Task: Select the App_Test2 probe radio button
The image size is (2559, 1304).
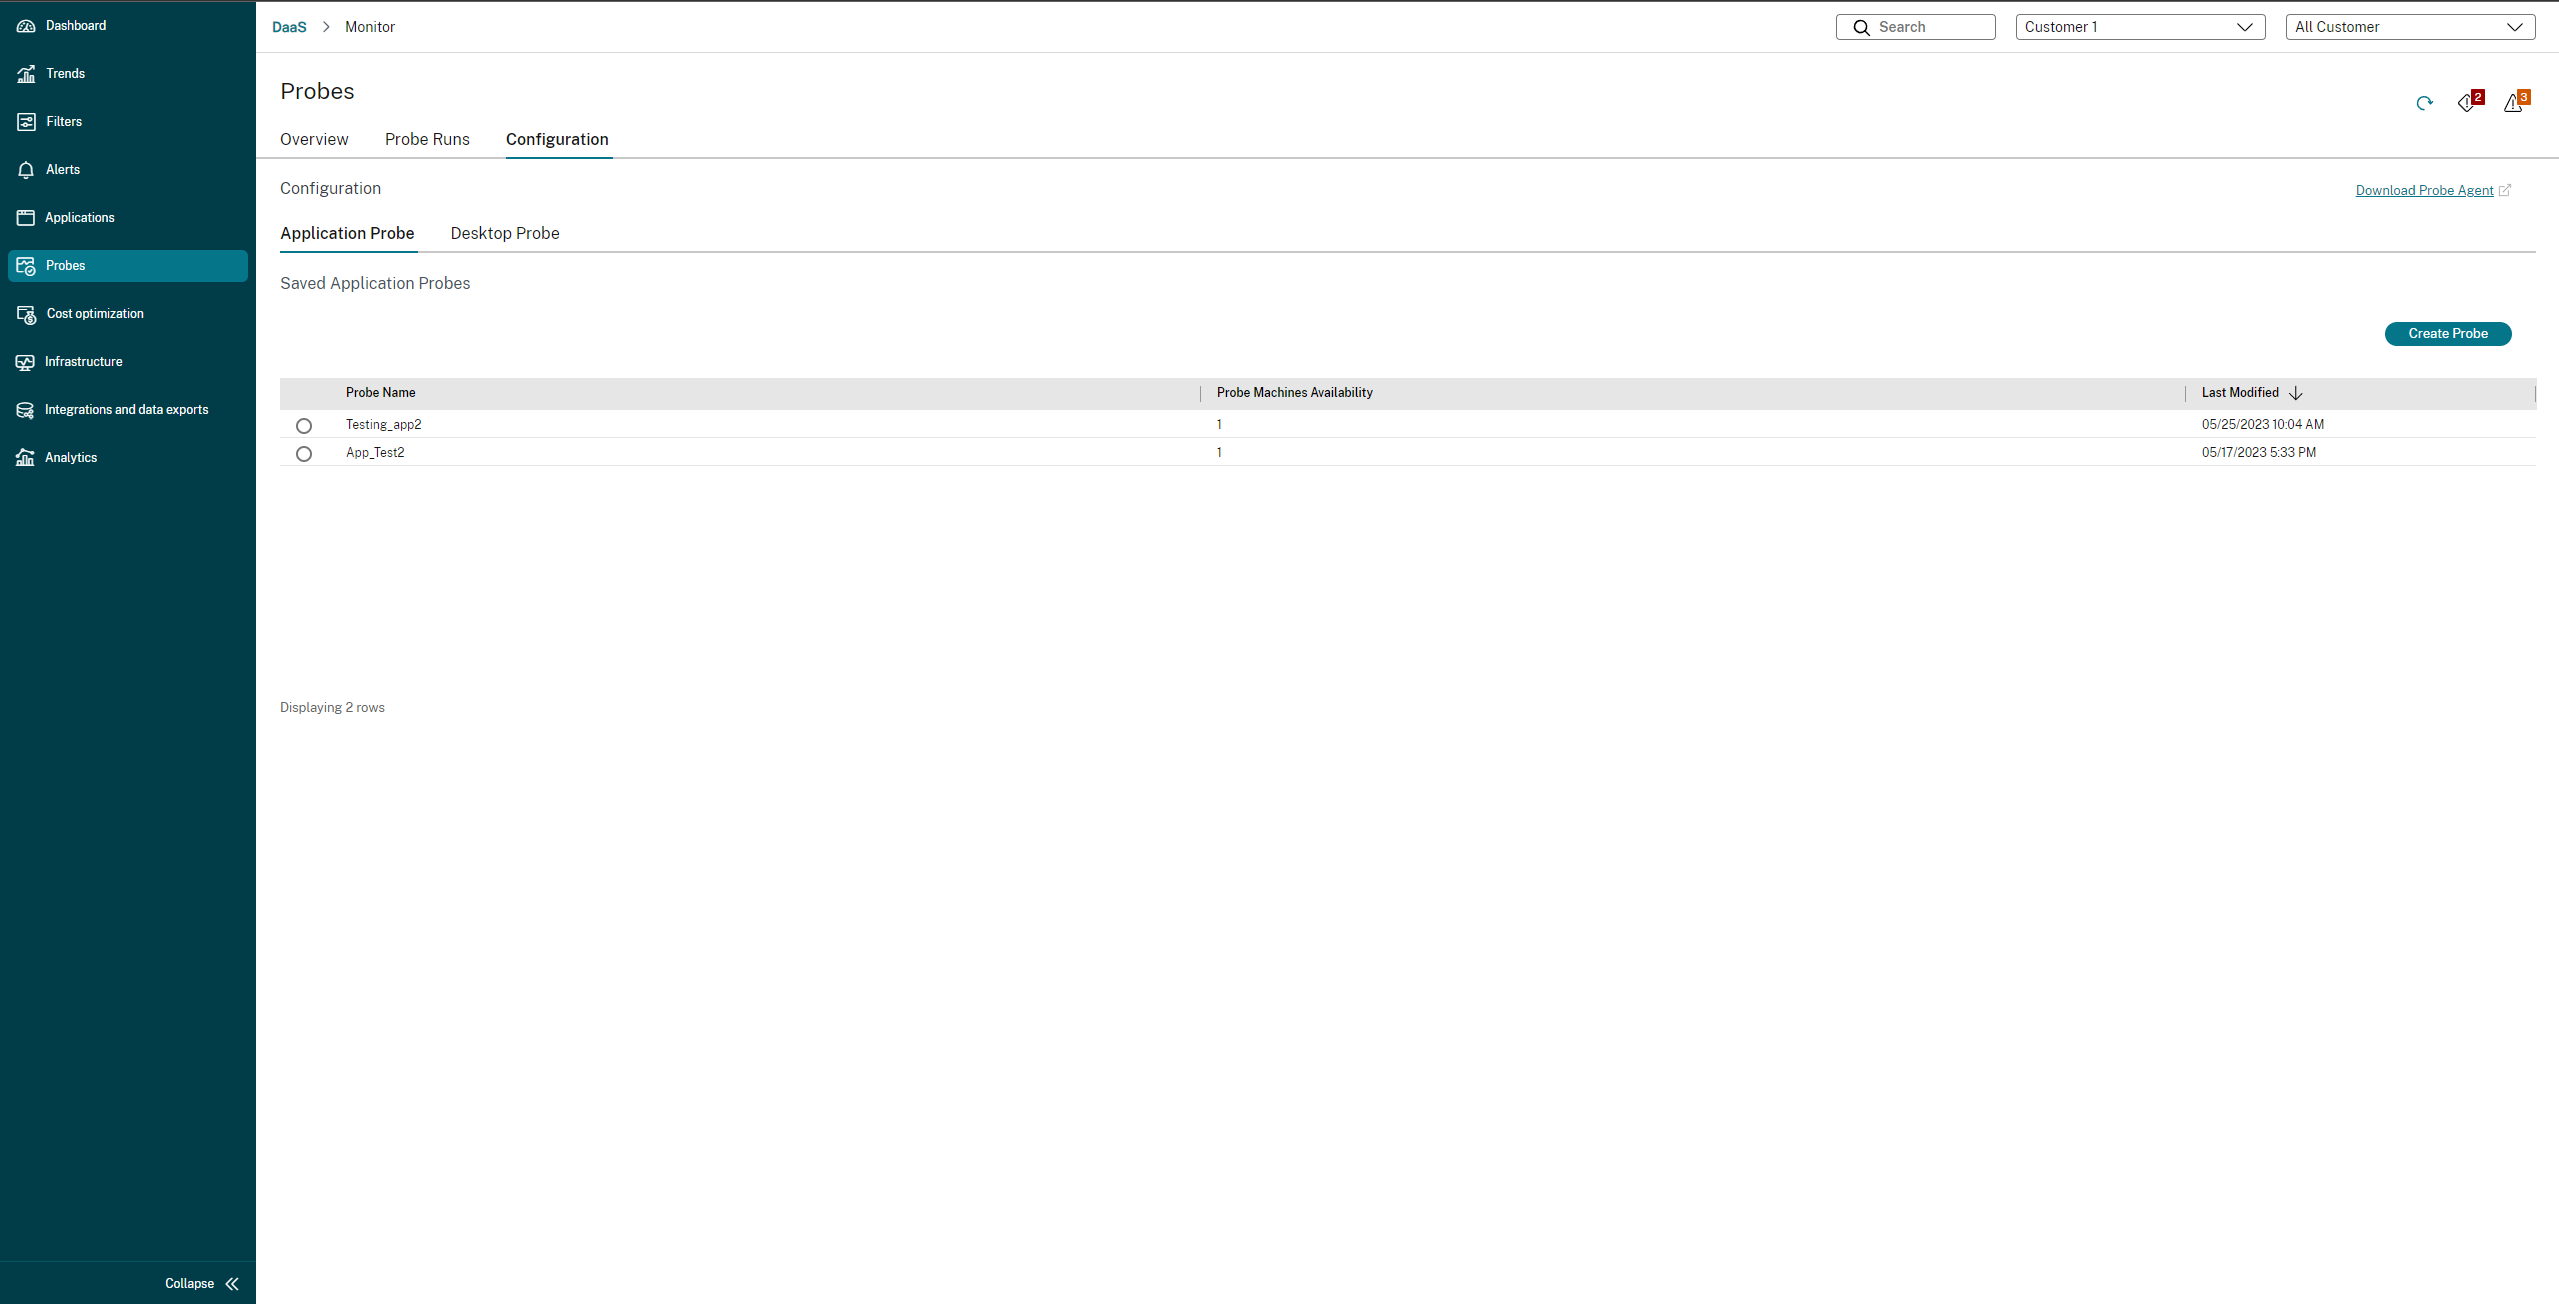Action: coord(304,454)
